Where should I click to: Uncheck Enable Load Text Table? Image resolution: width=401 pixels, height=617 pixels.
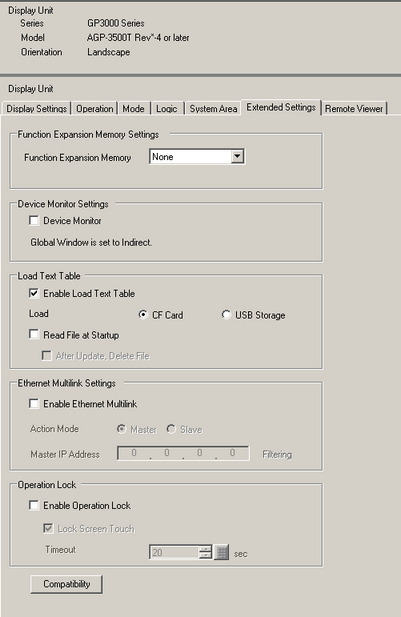point(34,293)
